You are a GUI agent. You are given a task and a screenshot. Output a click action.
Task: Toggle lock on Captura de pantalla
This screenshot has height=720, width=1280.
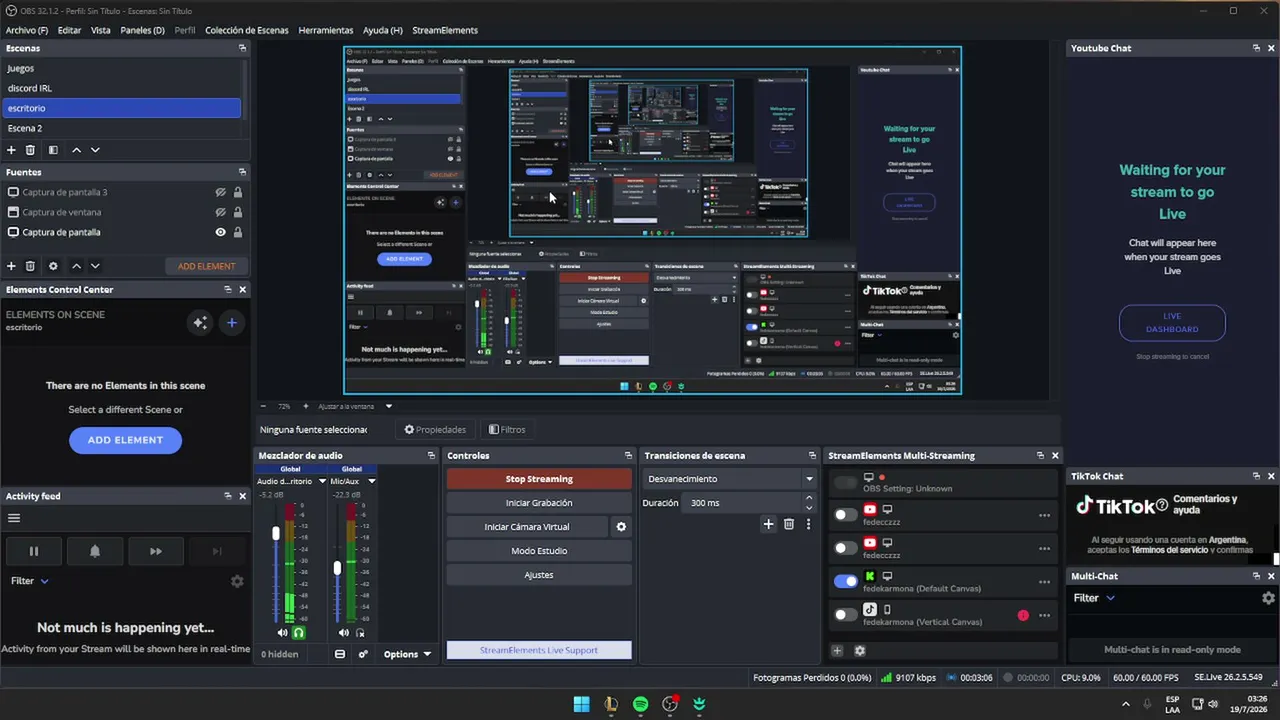[237, 232]
